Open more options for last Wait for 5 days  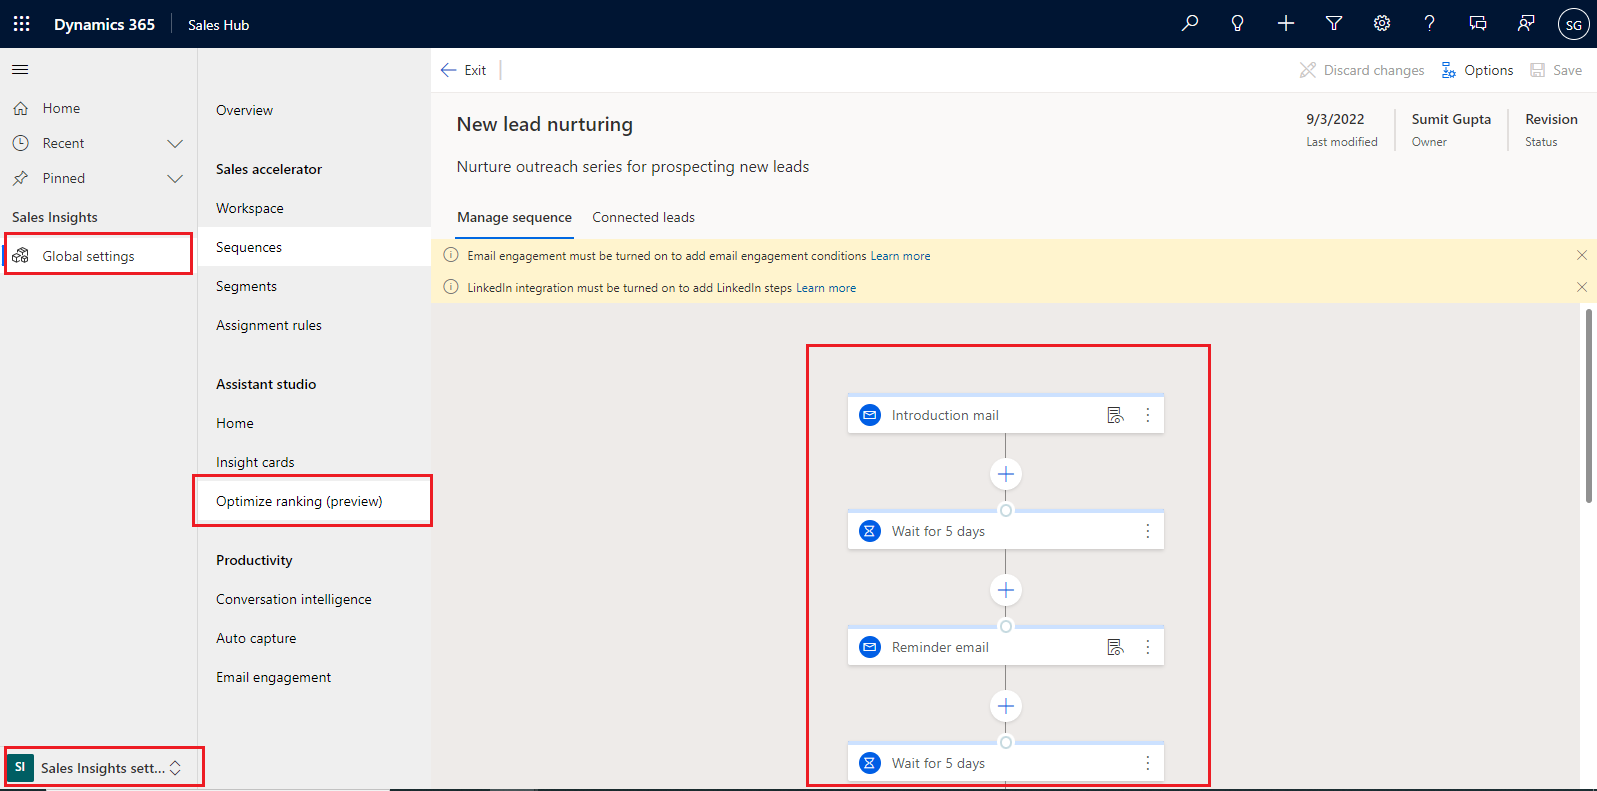click(1148, 763)
